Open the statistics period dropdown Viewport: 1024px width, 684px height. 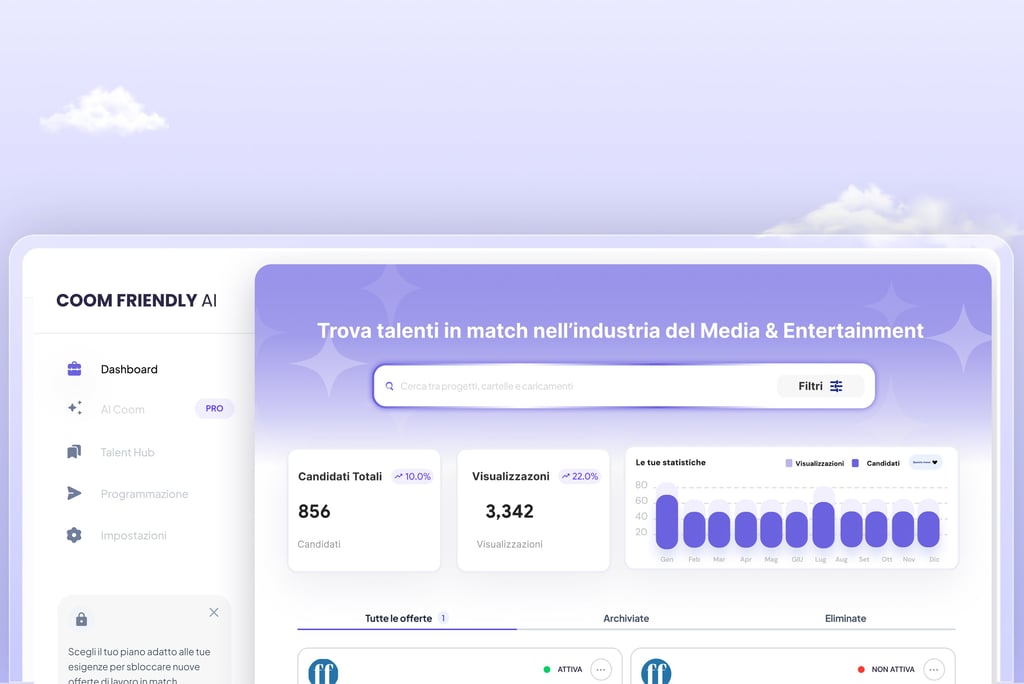click(x=925, y=463)
